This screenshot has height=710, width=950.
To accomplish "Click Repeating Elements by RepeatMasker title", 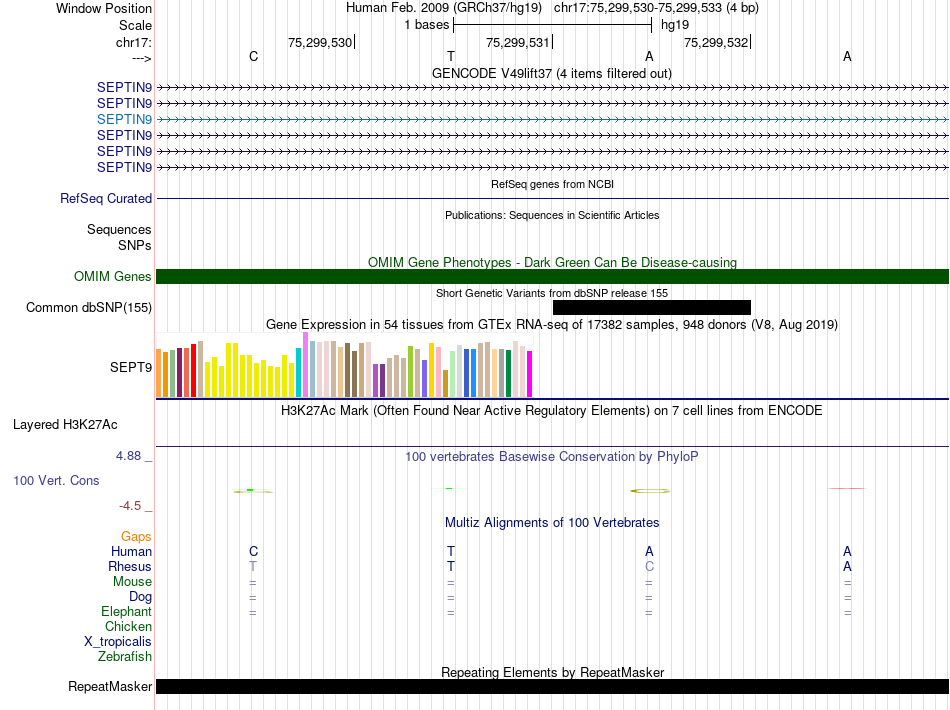I will coord(552,672).
